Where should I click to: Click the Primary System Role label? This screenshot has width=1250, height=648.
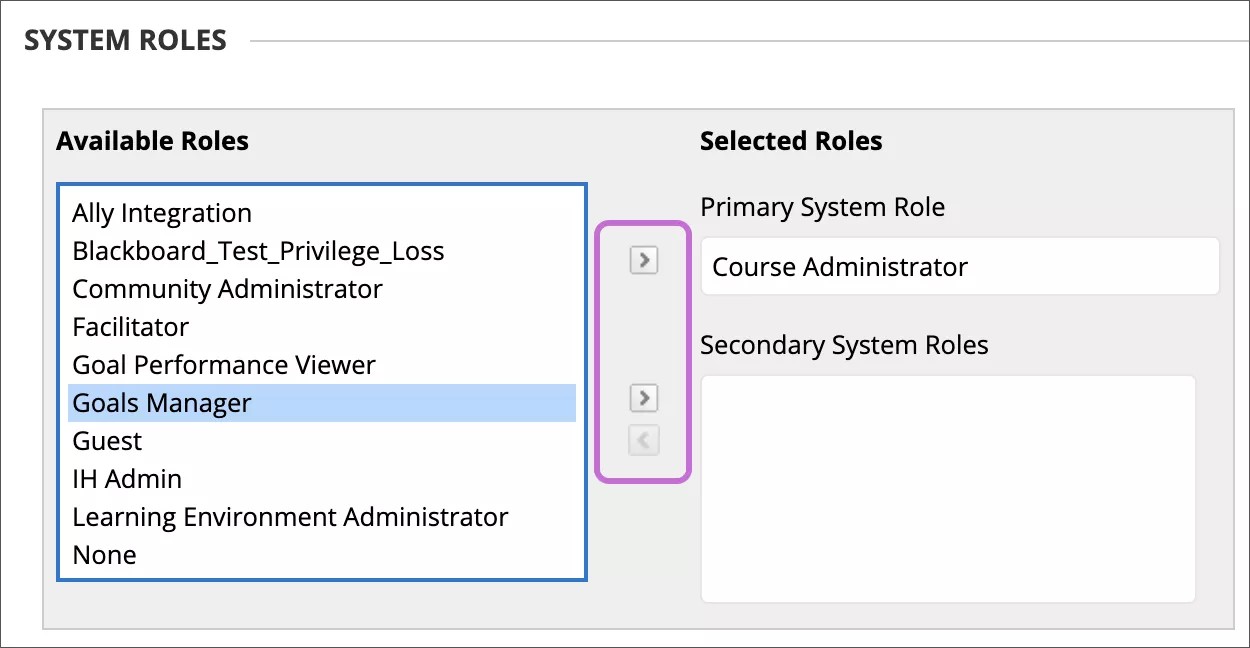823,207
